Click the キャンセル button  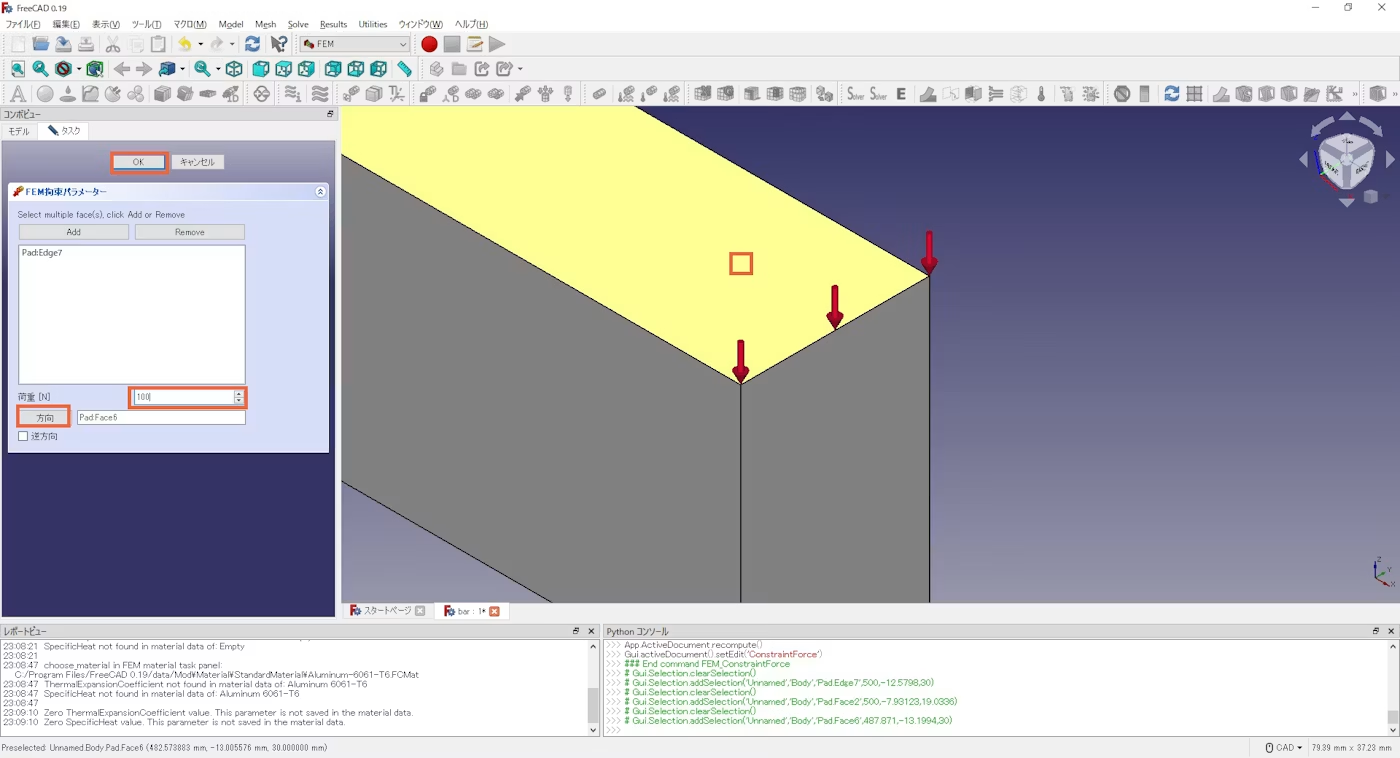[x=197, y=162]
